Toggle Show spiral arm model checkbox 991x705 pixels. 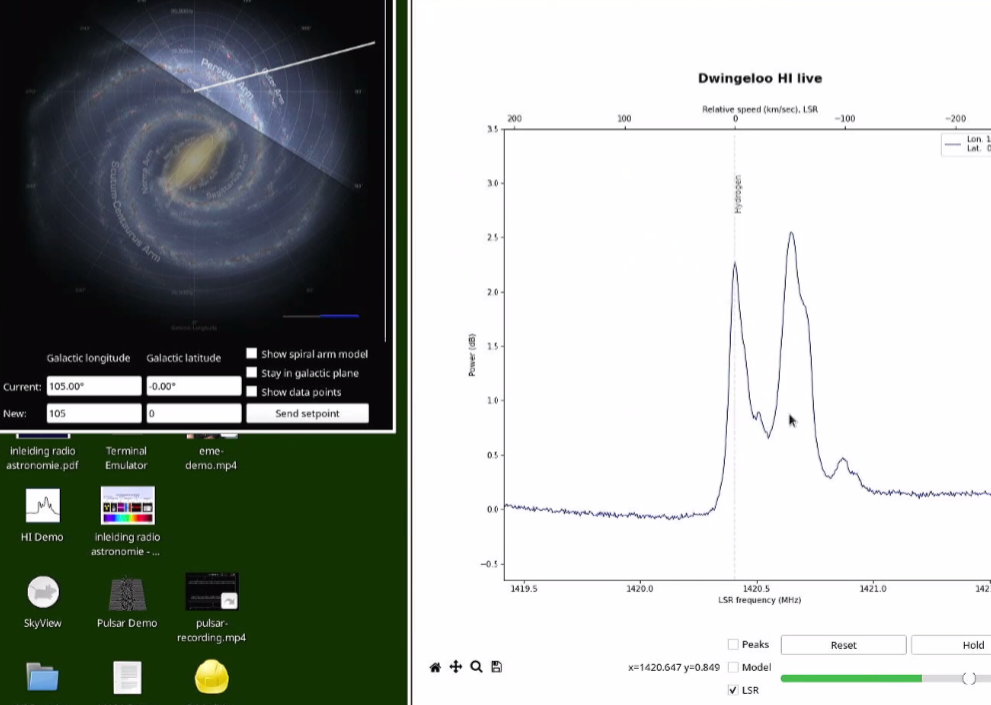point(252,354)
